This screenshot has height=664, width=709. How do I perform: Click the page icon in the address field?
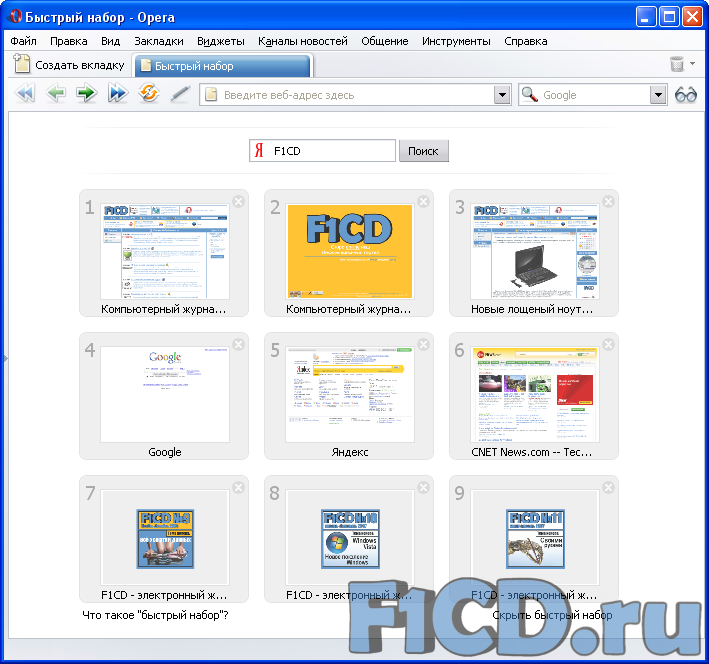211,95
